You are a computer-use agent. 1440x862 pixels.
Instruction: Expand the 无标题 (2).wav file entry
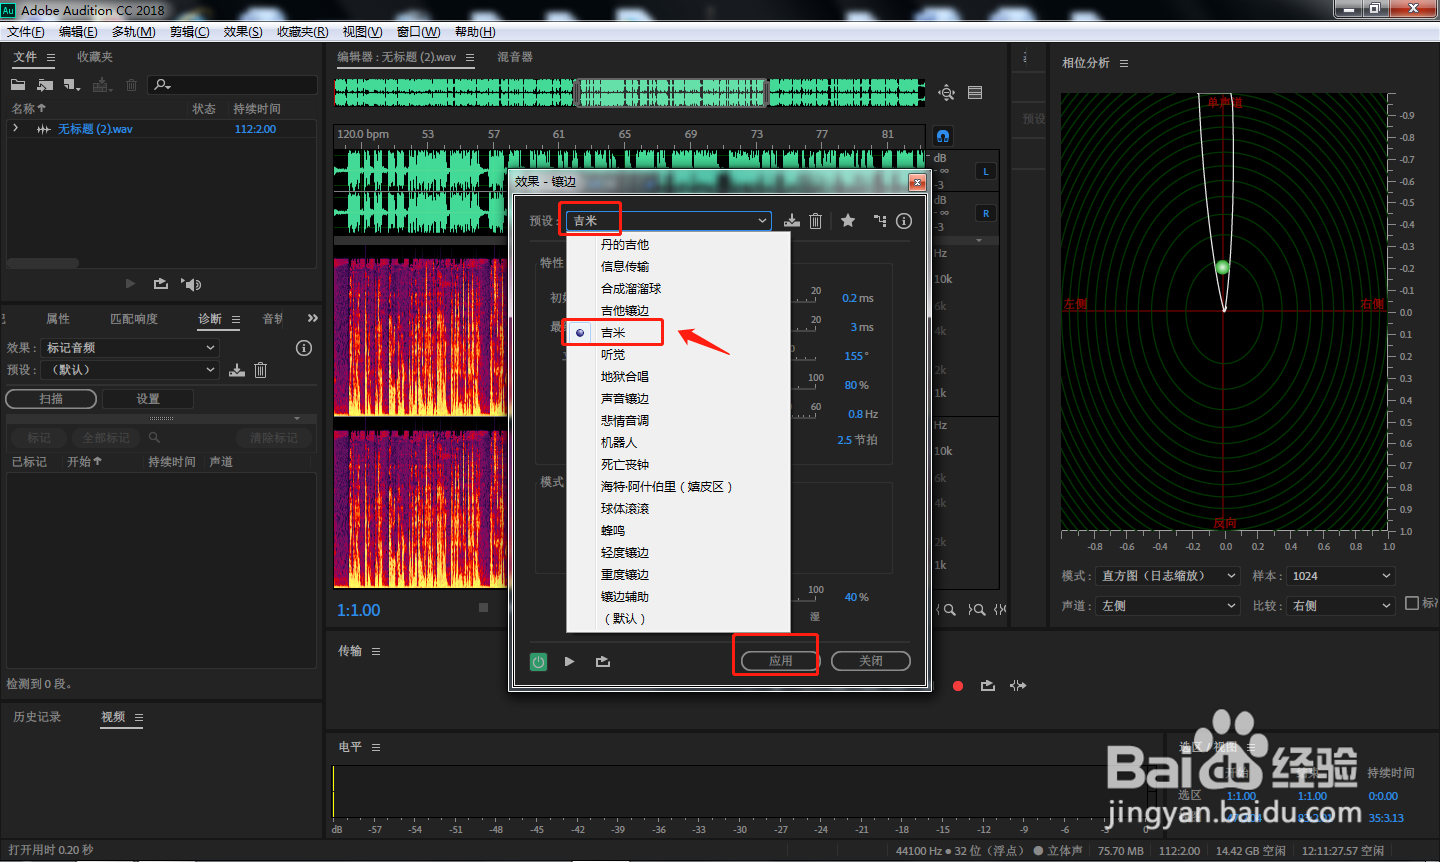point(15,129)
